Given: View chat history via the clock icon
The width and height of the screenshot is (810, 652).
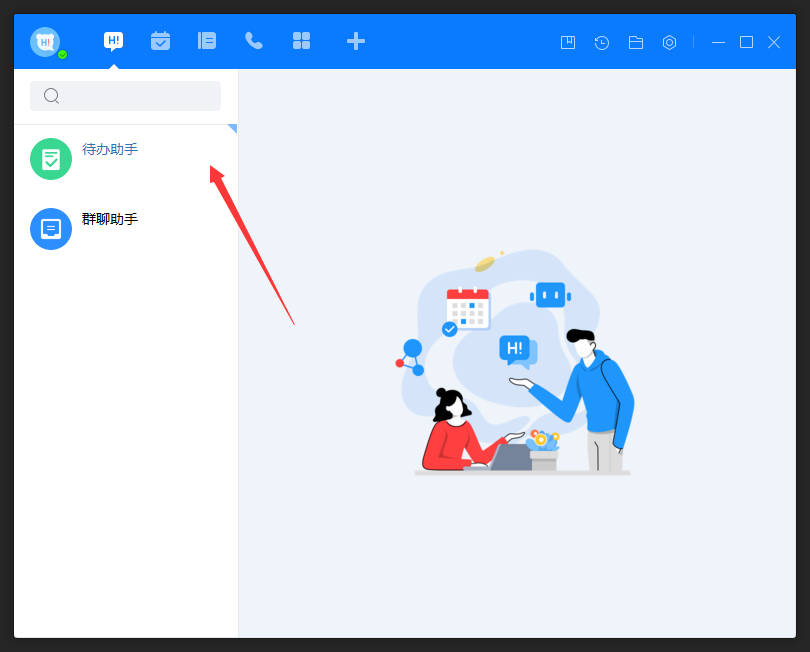Looking at the screenshot, I should coord(601,42).
